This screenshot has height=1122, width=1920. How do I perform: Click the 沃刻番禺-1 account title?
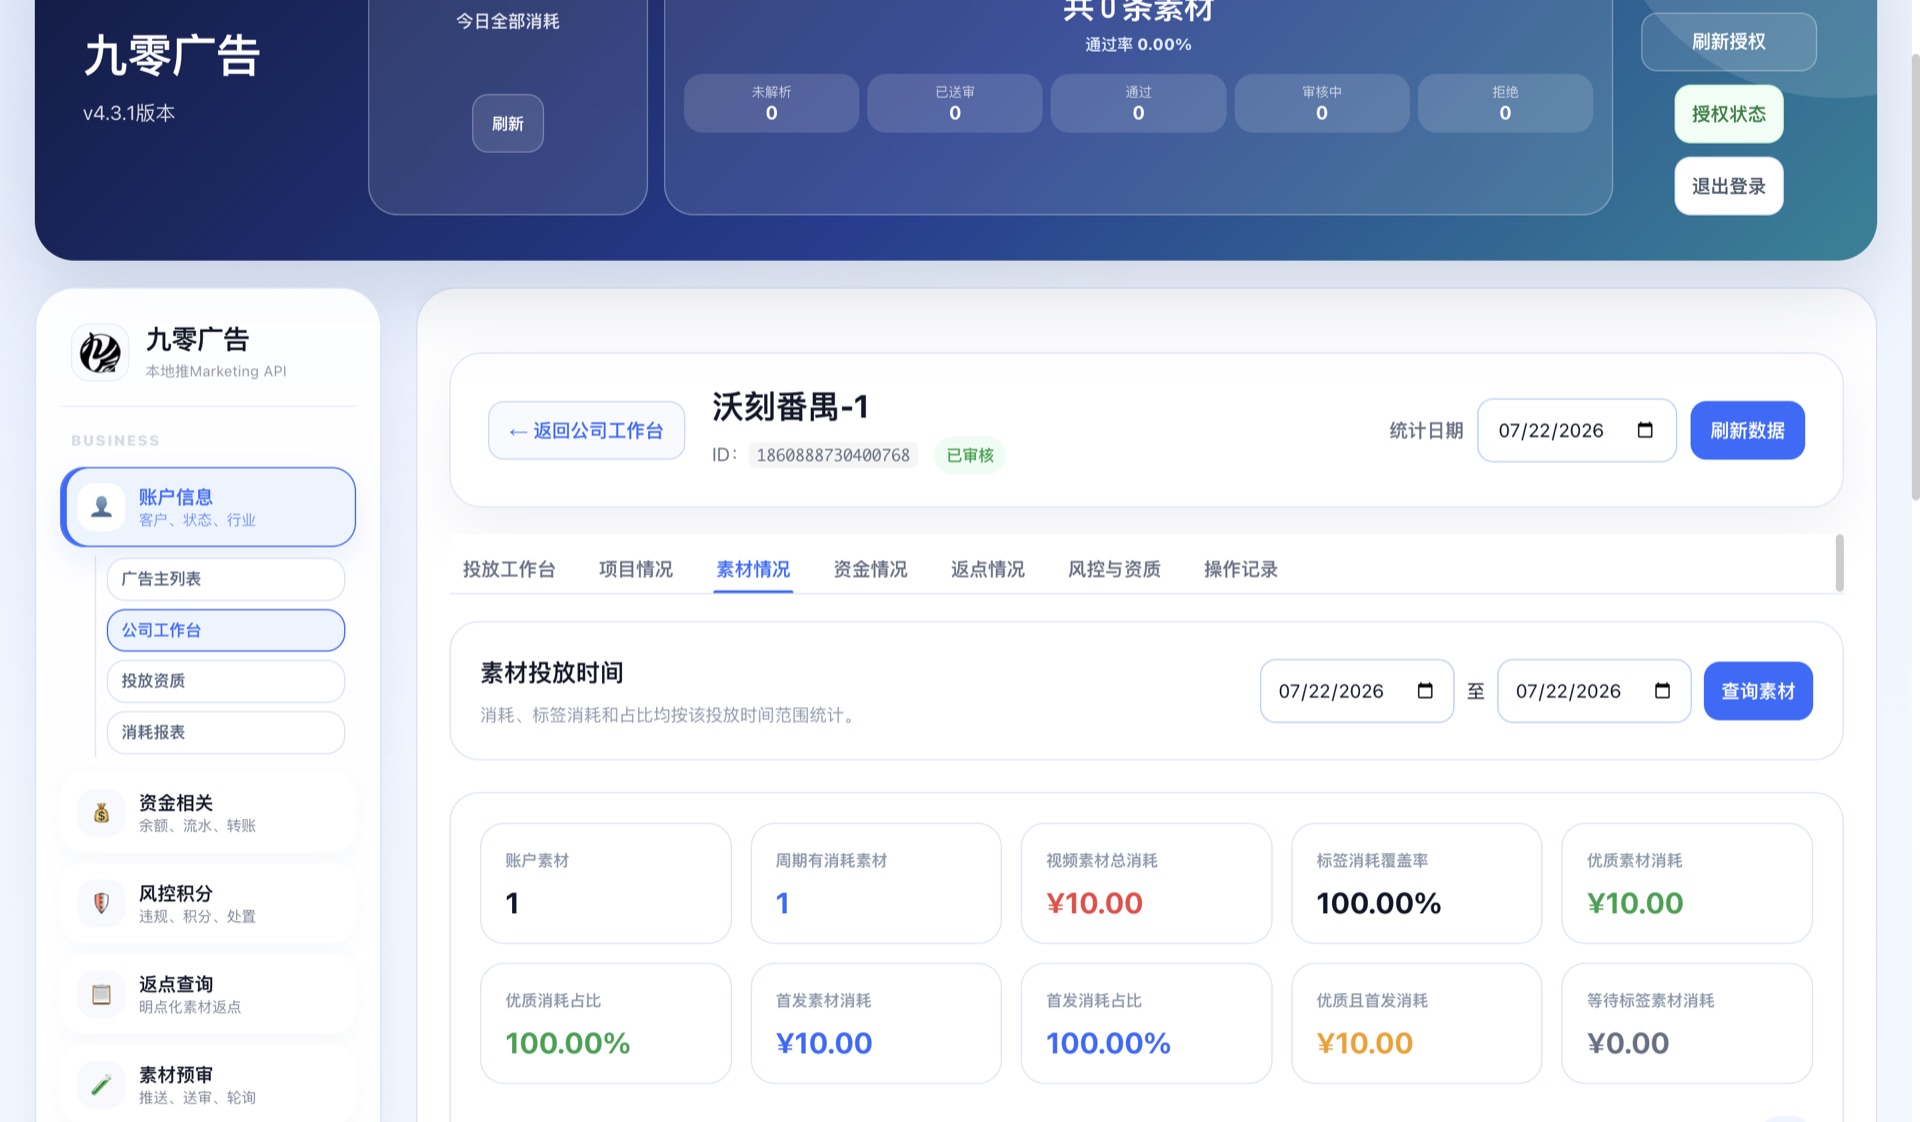(790, 407)
